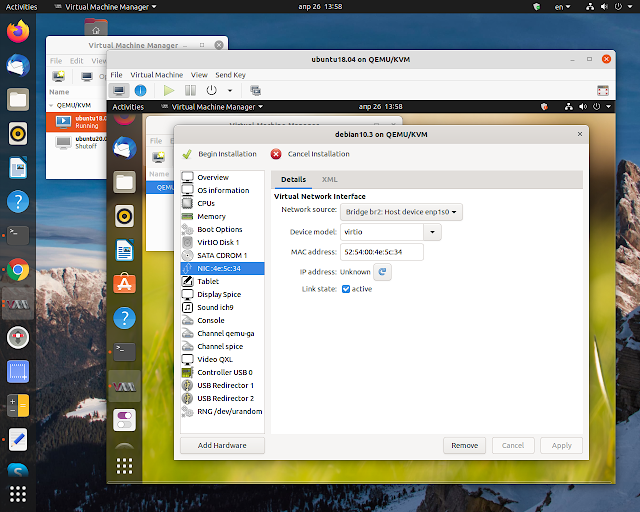Viewport: 640px width, 512px height.
Task: Open the Send Key menu
Action: point(231,75)
